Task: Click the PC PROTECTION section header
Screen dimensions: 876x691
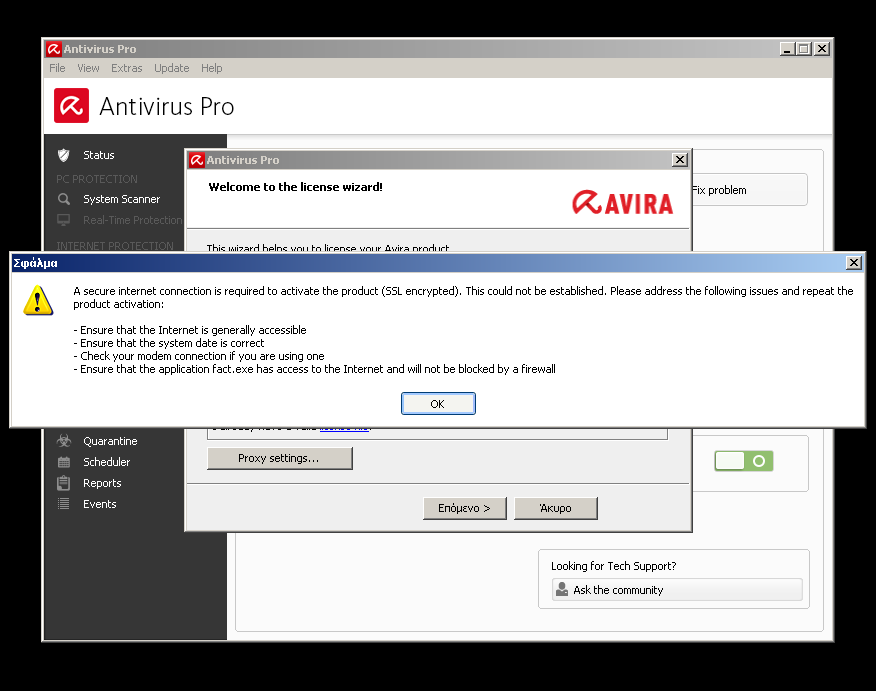Action: (97, 179)
